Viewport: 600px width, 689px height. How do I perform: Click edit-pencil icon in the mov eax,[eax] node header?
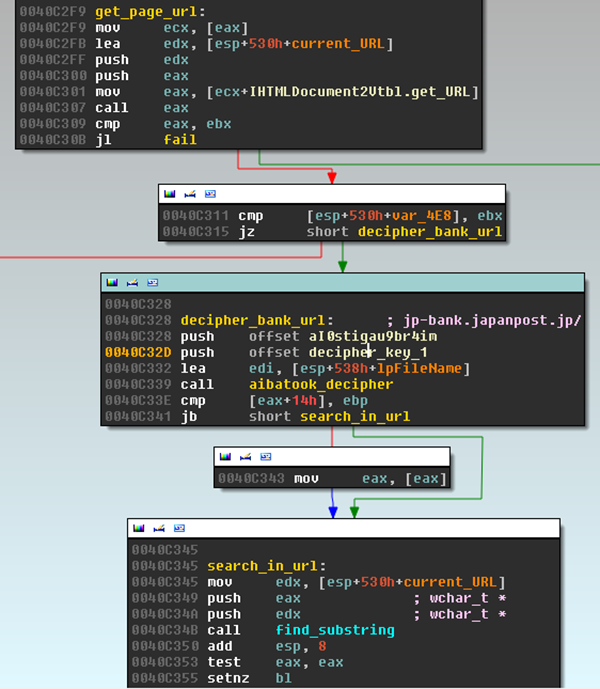click(x=245, y=457)
